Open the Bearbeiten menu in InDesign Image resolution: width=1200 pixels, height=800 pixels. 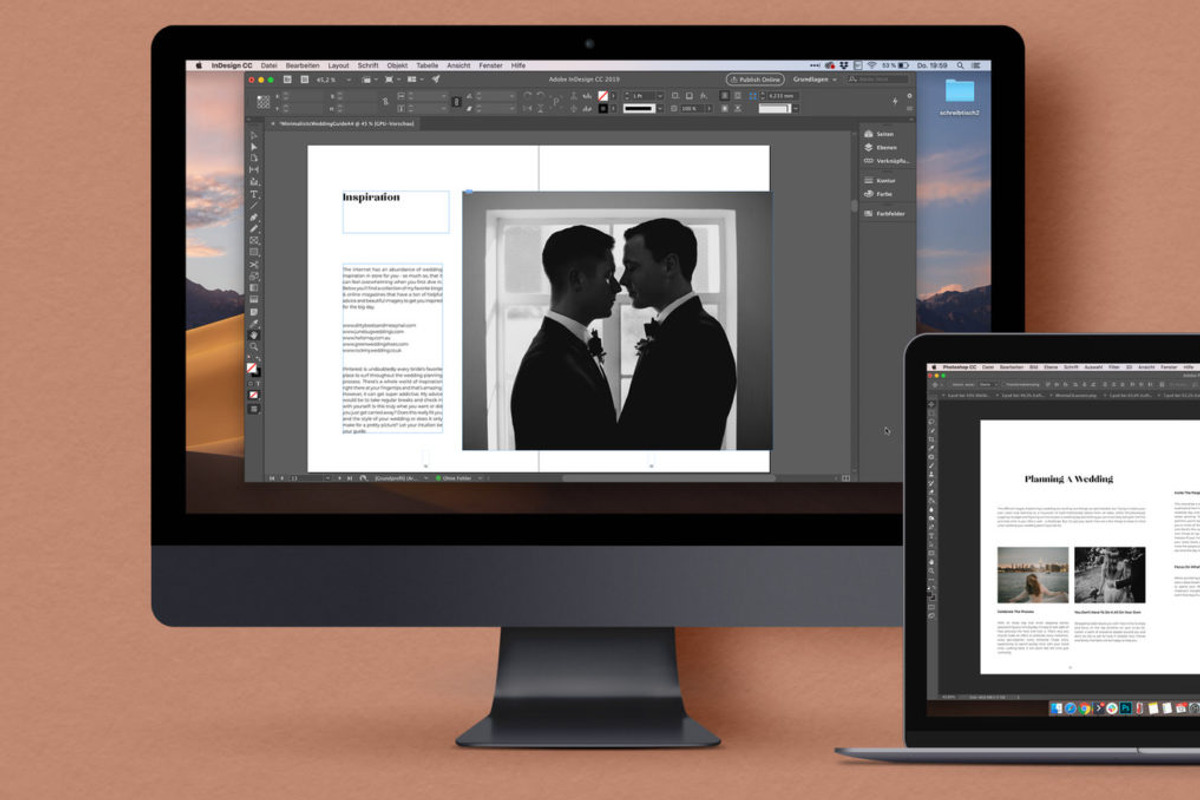coord(303,65)
